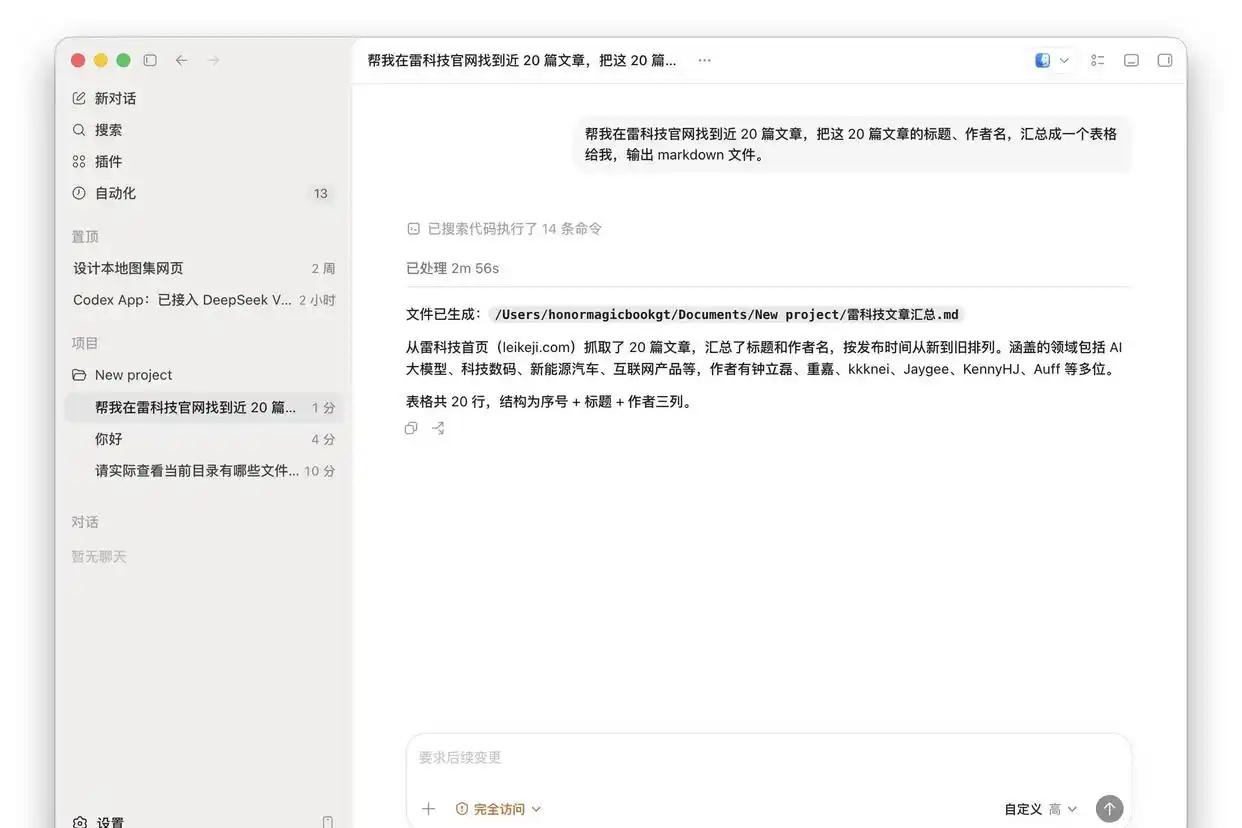Click the pencil icon next to 新对话
The image size is (1242, 828).
pyautogui.click(x=79, y=98)
